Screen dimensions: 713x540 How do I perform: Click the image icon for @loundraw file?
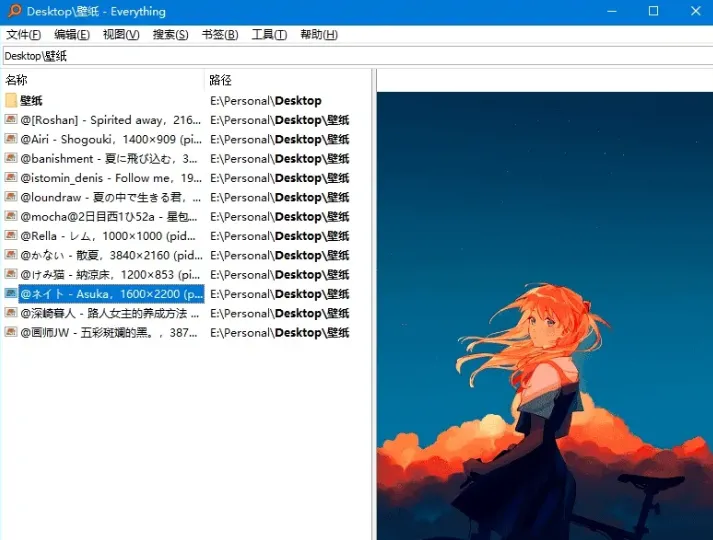(x=11, y=197)
